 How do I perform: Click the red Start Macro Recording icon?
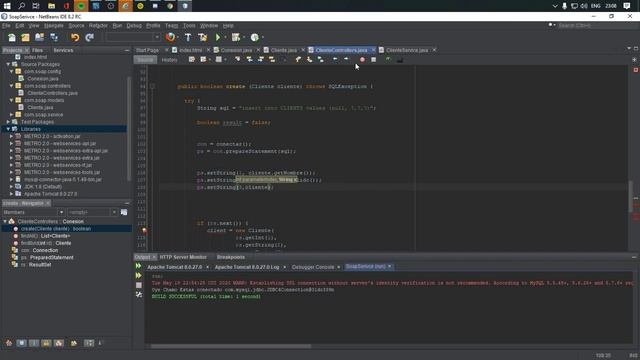coord(362,60)
